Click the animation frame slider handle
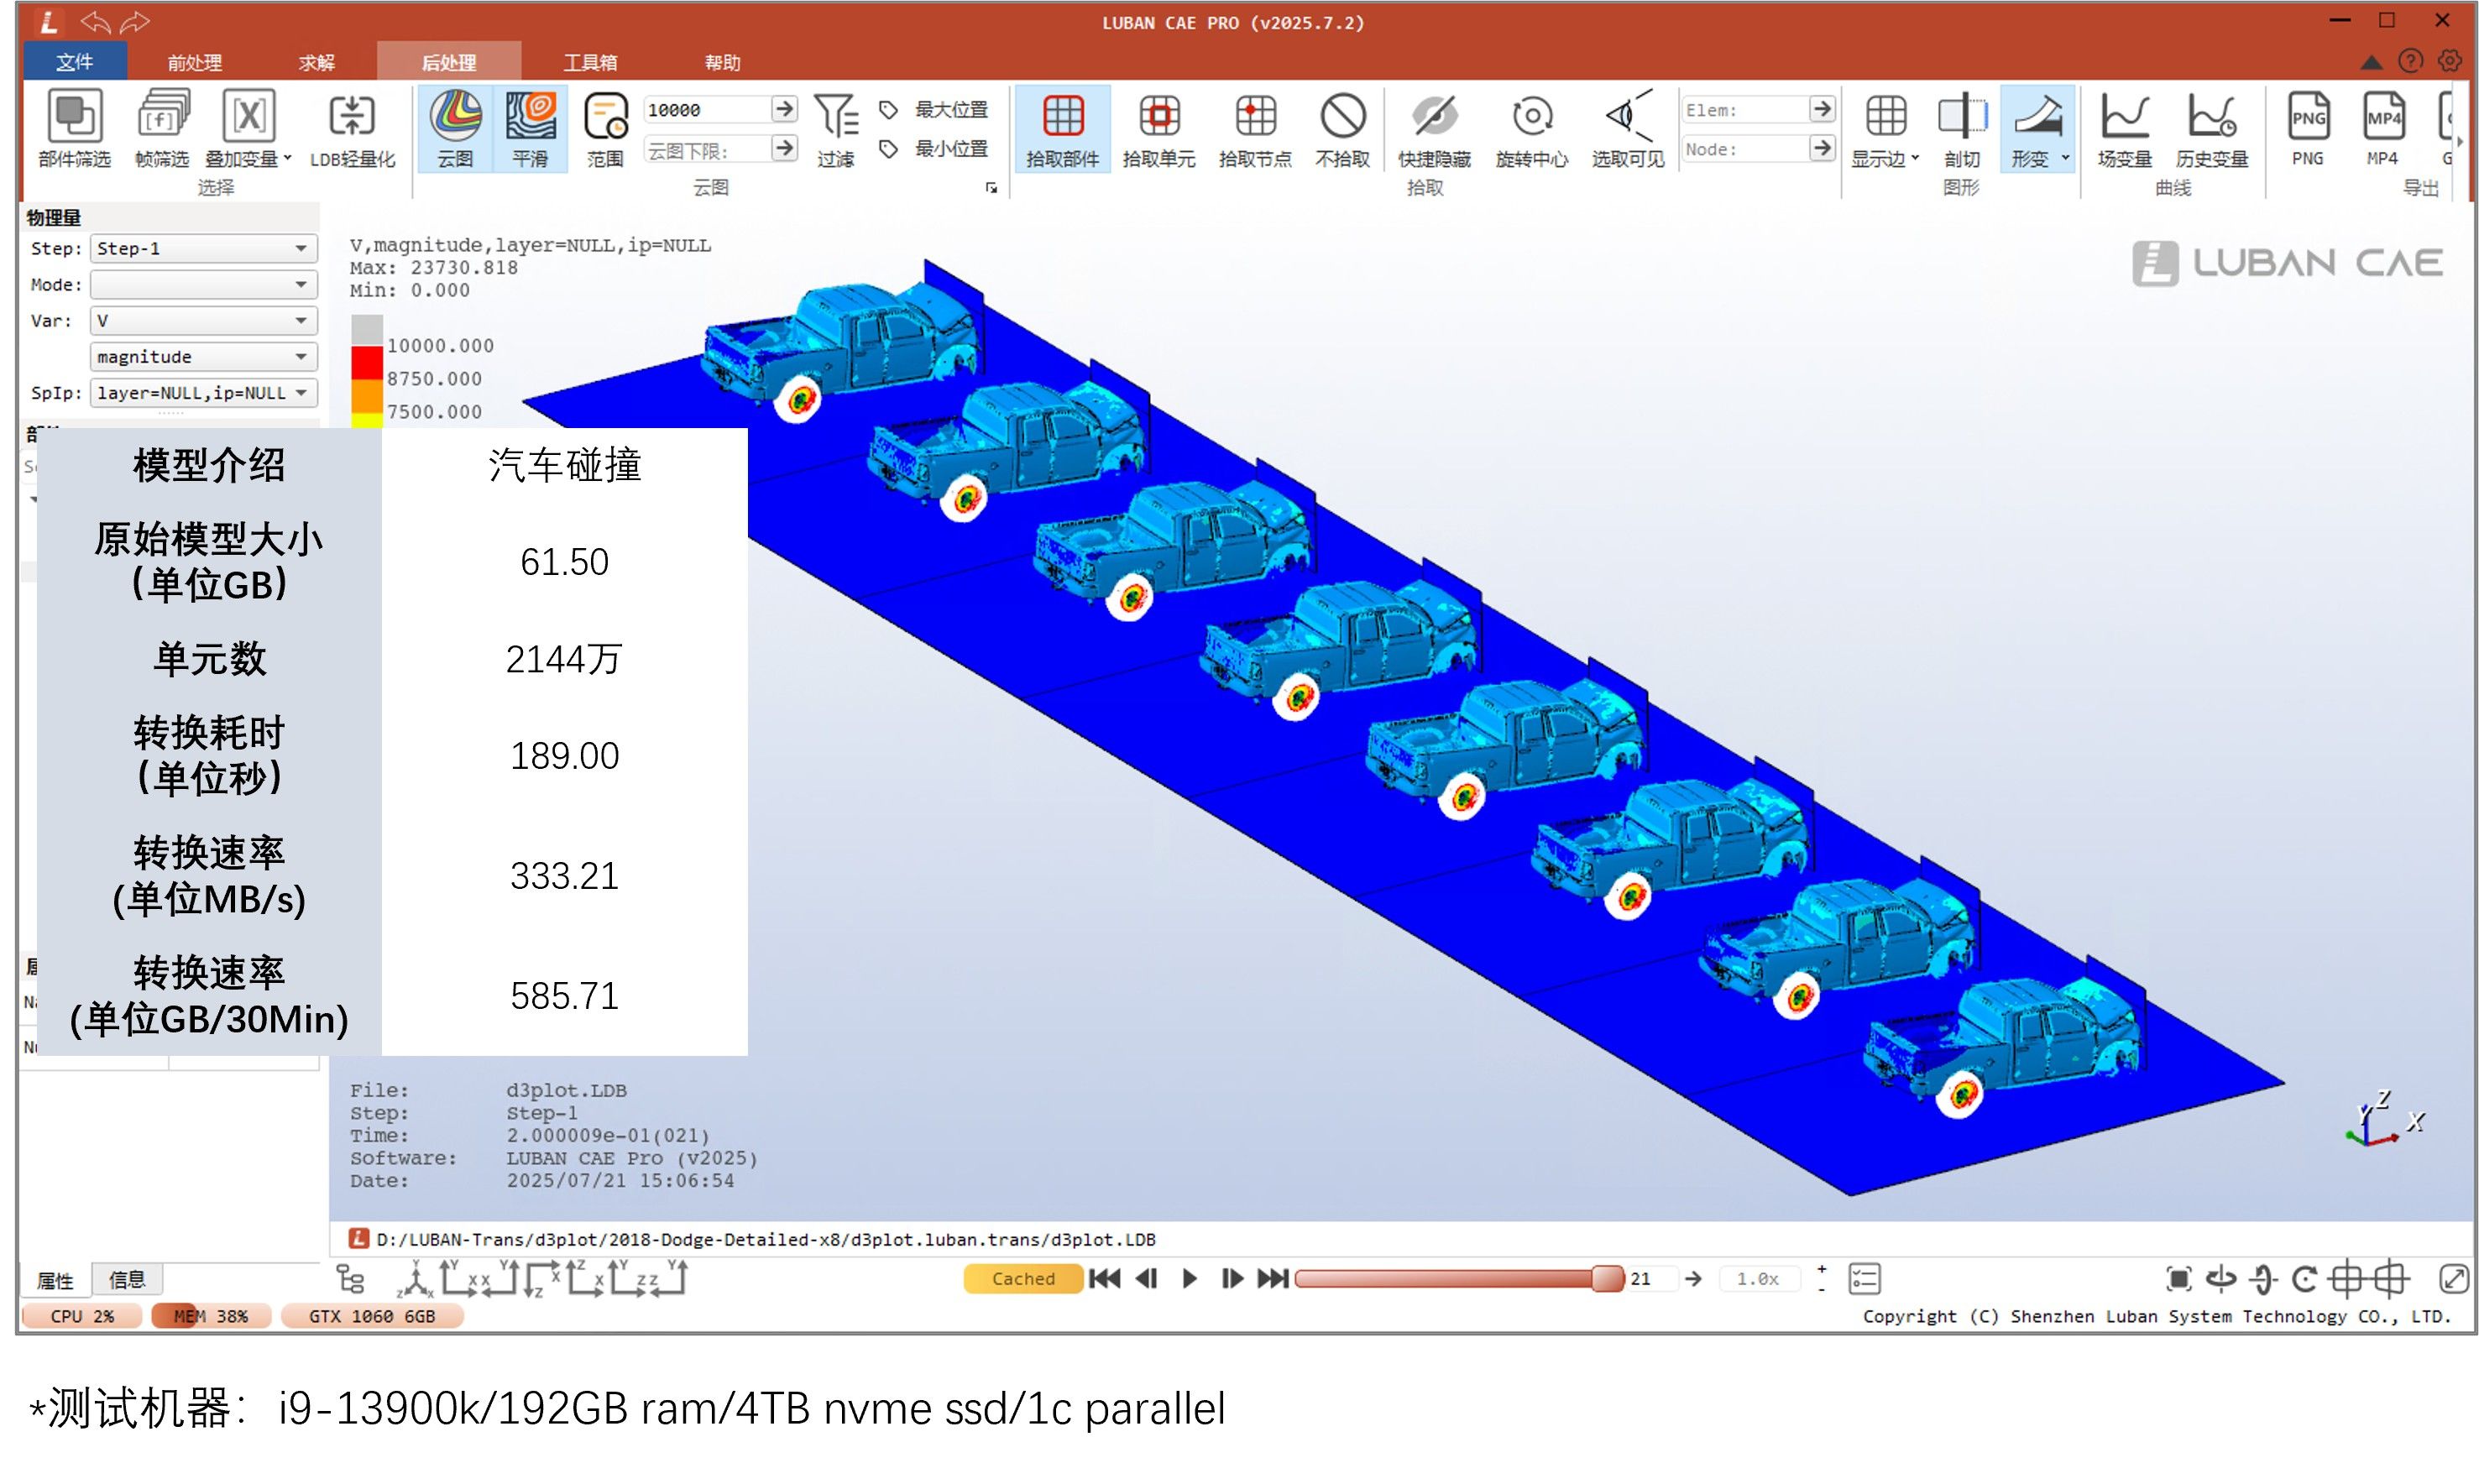 point(1606,1278)
